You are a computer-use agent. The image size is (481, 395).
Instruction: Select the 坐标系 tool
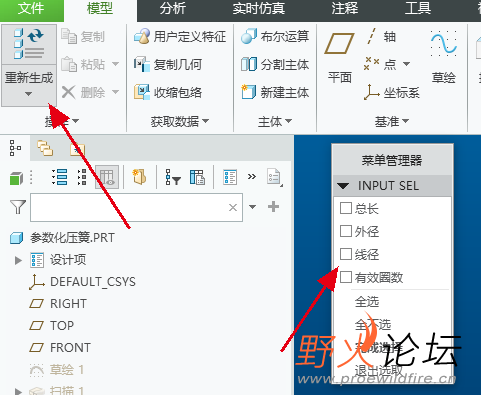click(x=392, y=92)
